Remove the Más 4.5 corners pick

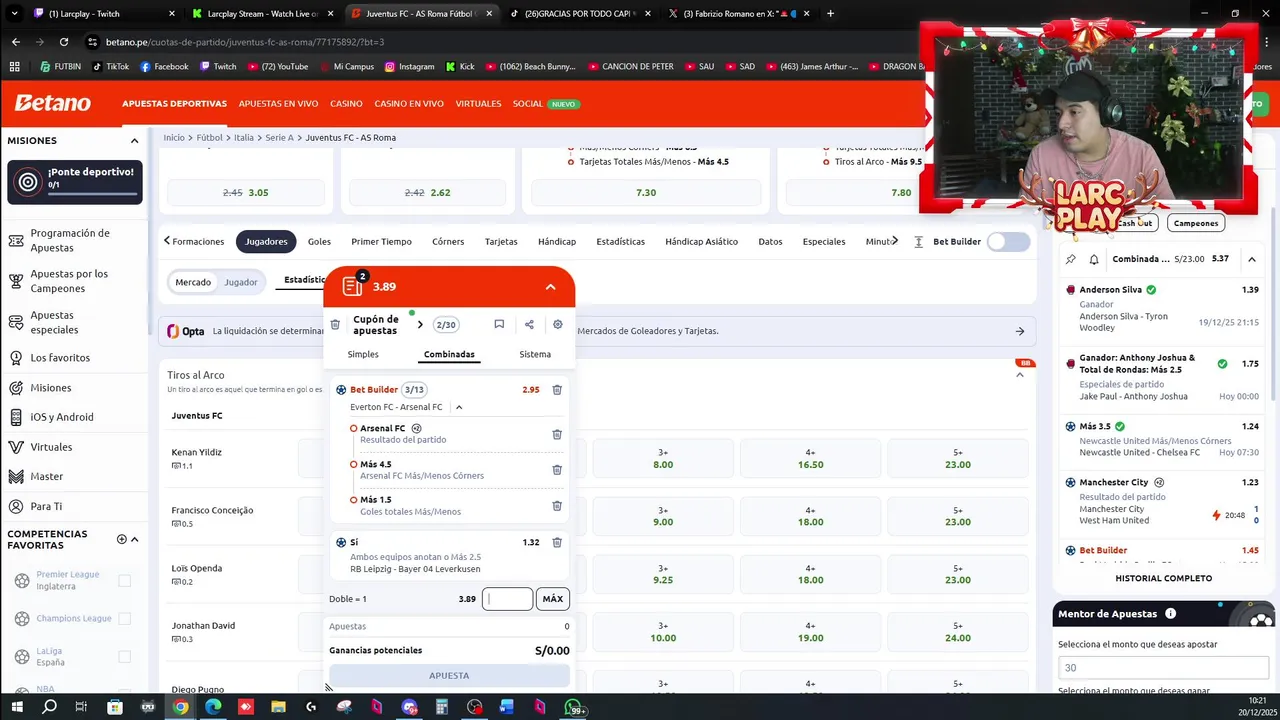[557, 470]
